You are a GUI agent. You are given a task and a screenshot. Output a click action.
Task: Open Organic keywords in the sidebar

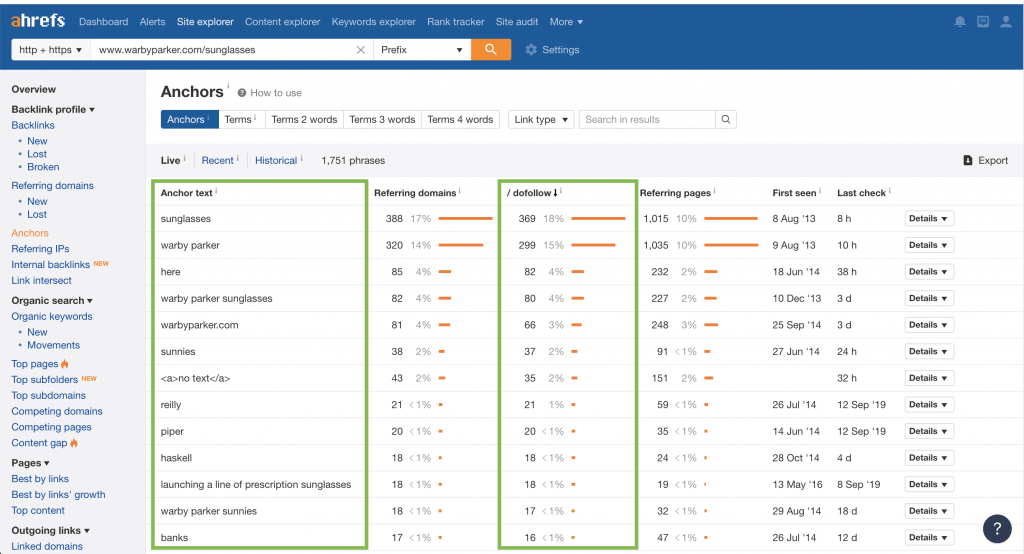[52, 316]
